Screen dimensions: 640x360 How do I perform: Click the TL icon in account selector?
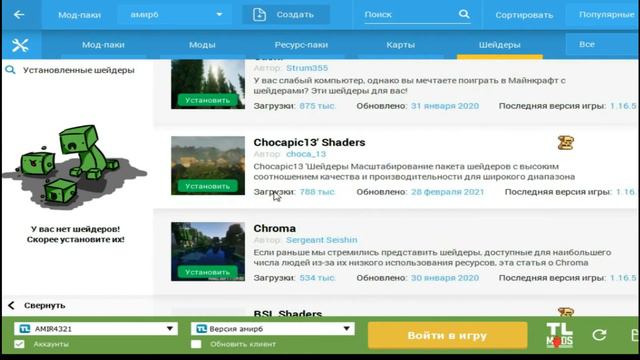[24, 329]
